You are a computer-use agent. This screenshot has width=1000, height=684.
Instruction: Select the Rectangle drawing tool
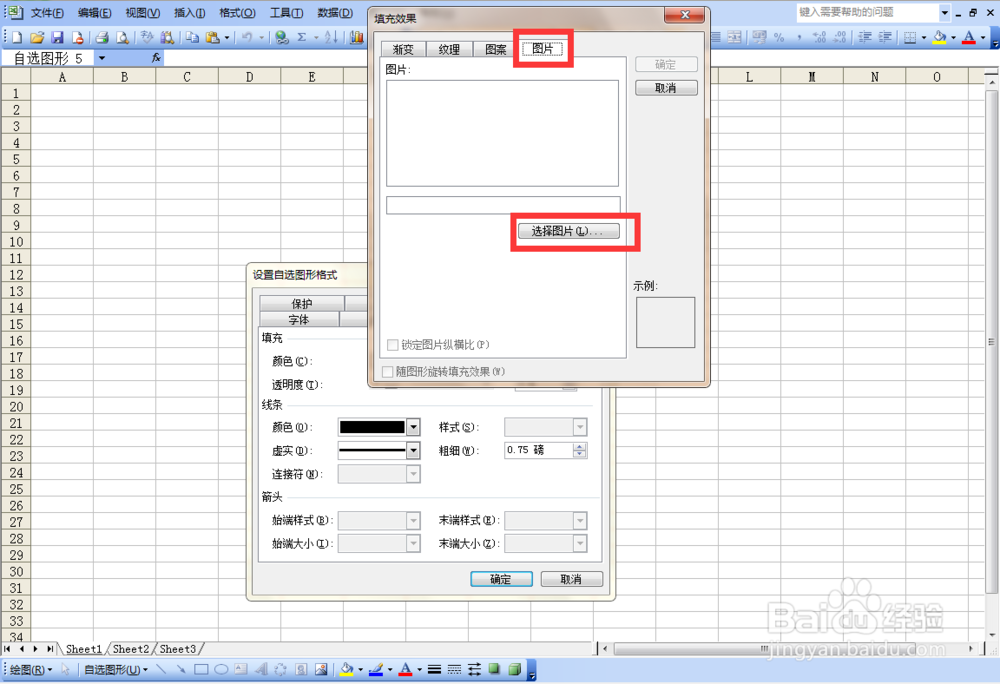tap(200, 668)
